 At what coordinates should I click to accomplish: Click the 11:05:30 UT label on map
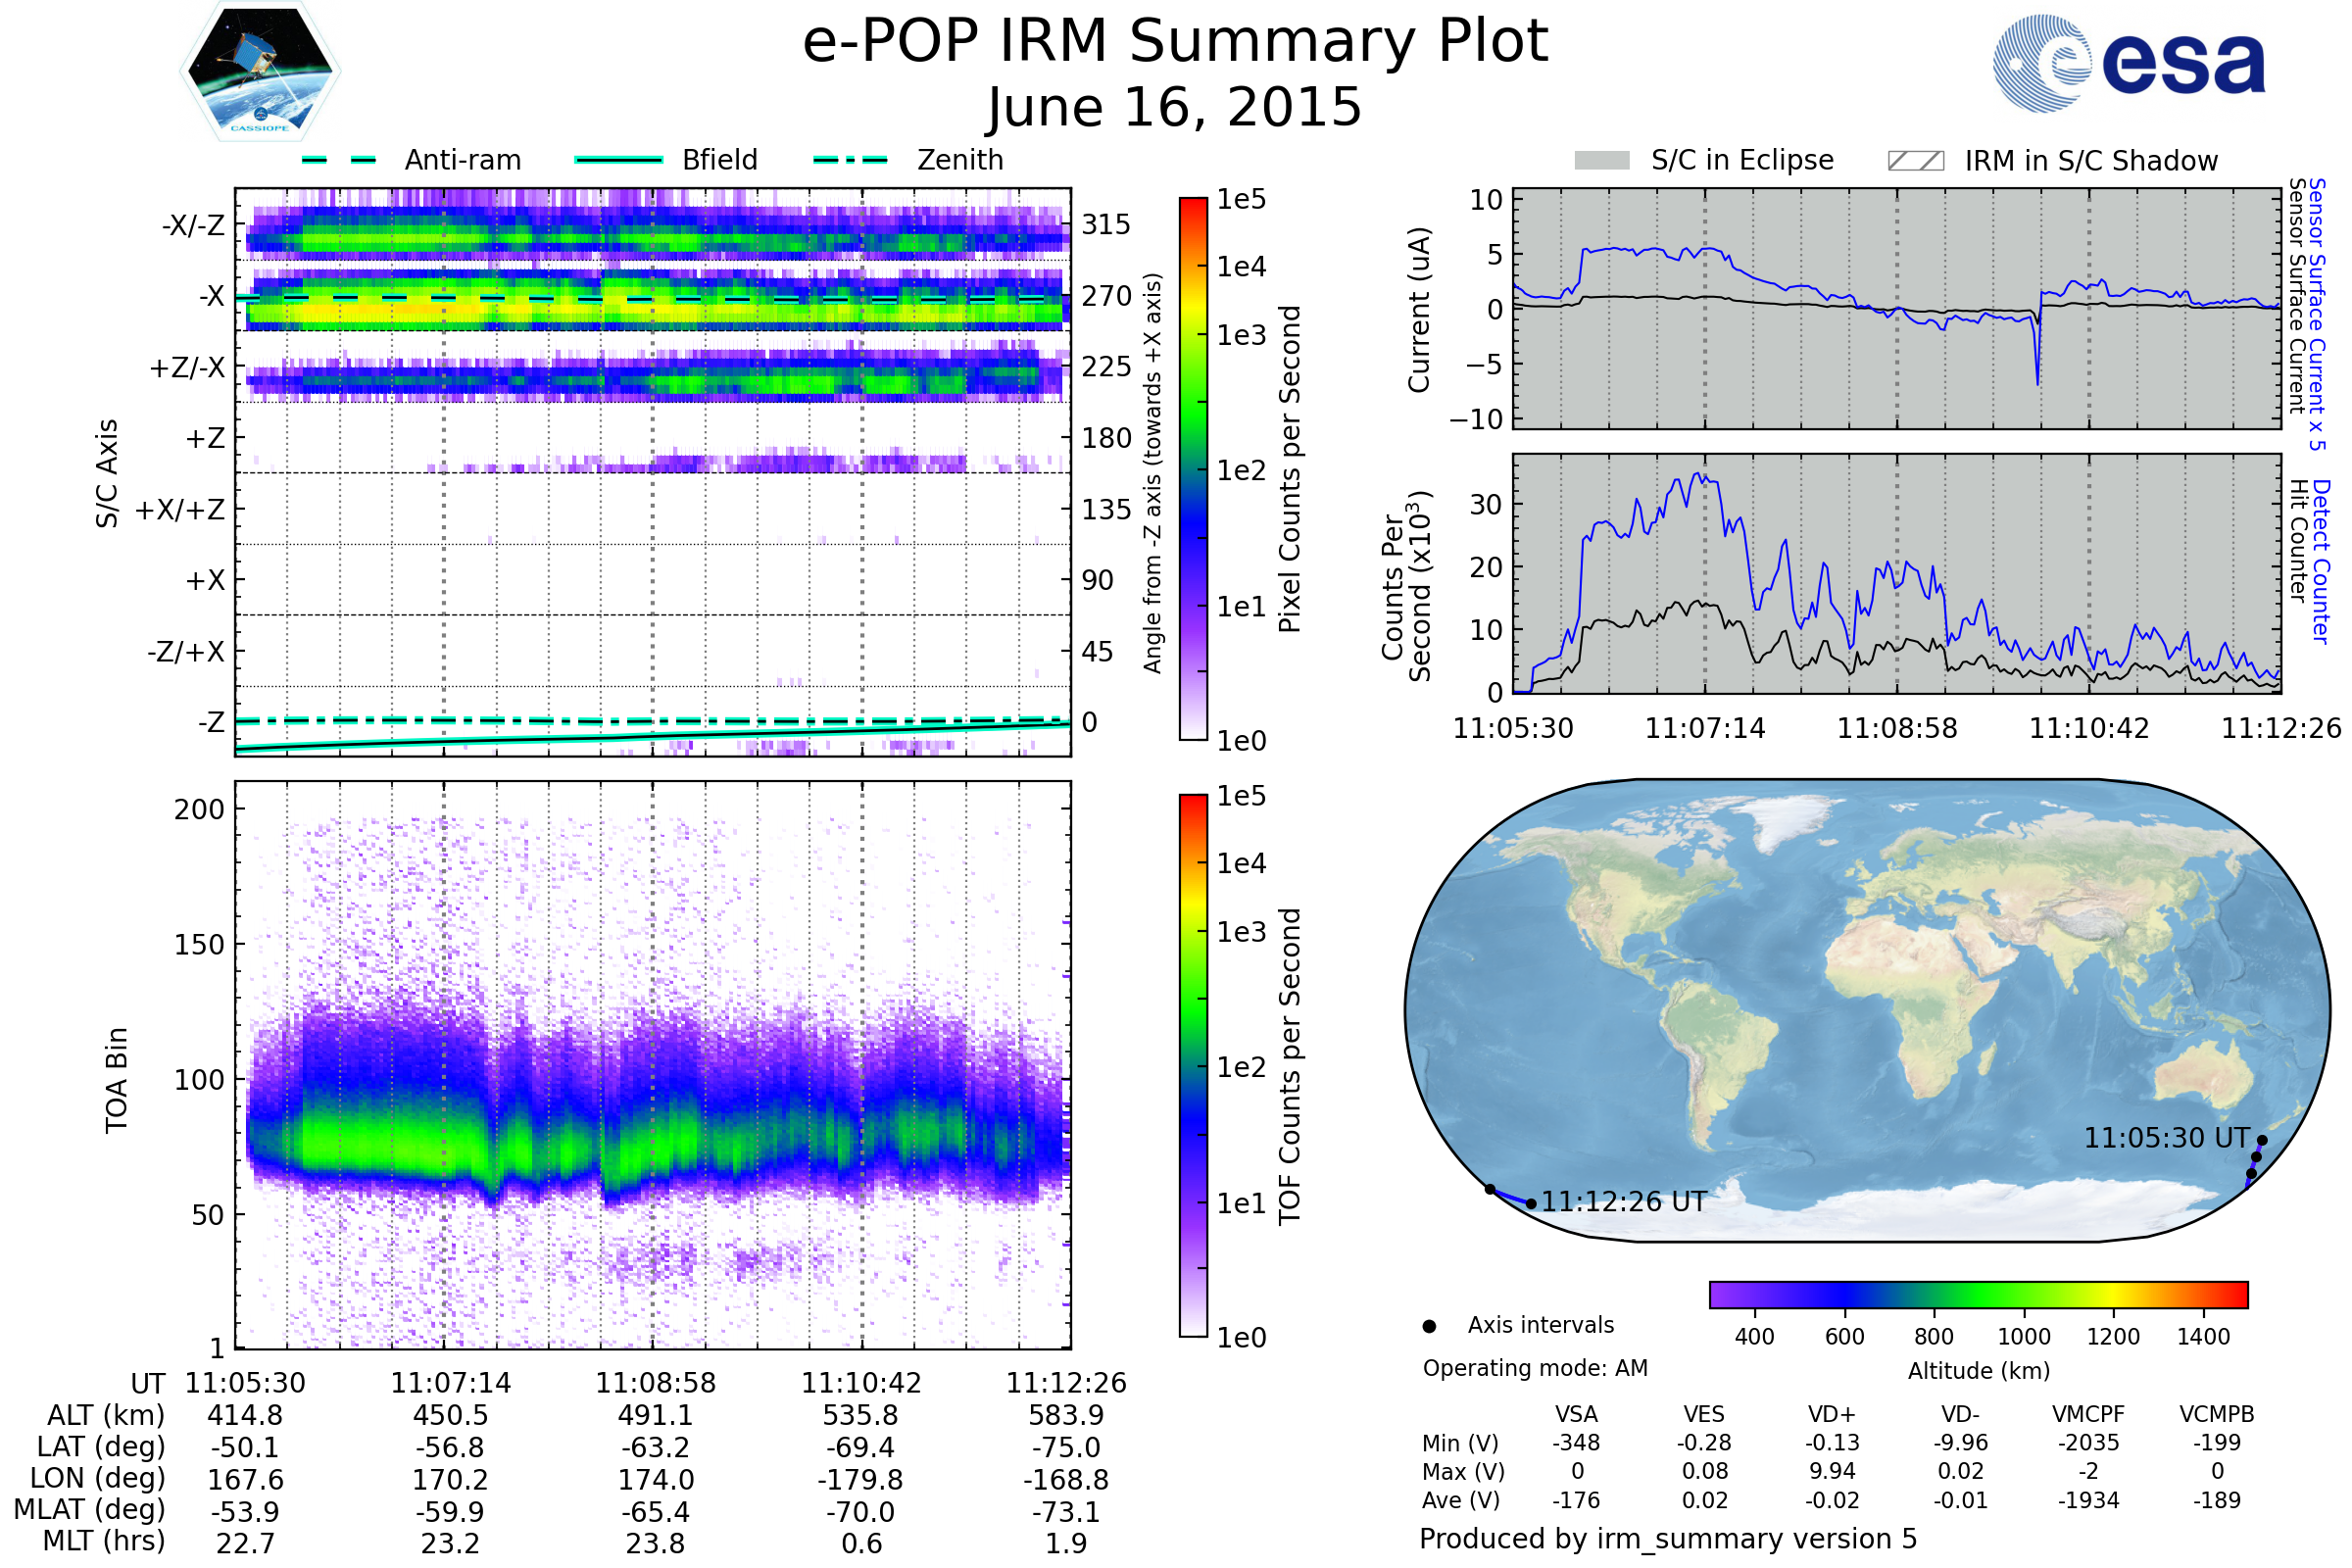[2166, 1138]
